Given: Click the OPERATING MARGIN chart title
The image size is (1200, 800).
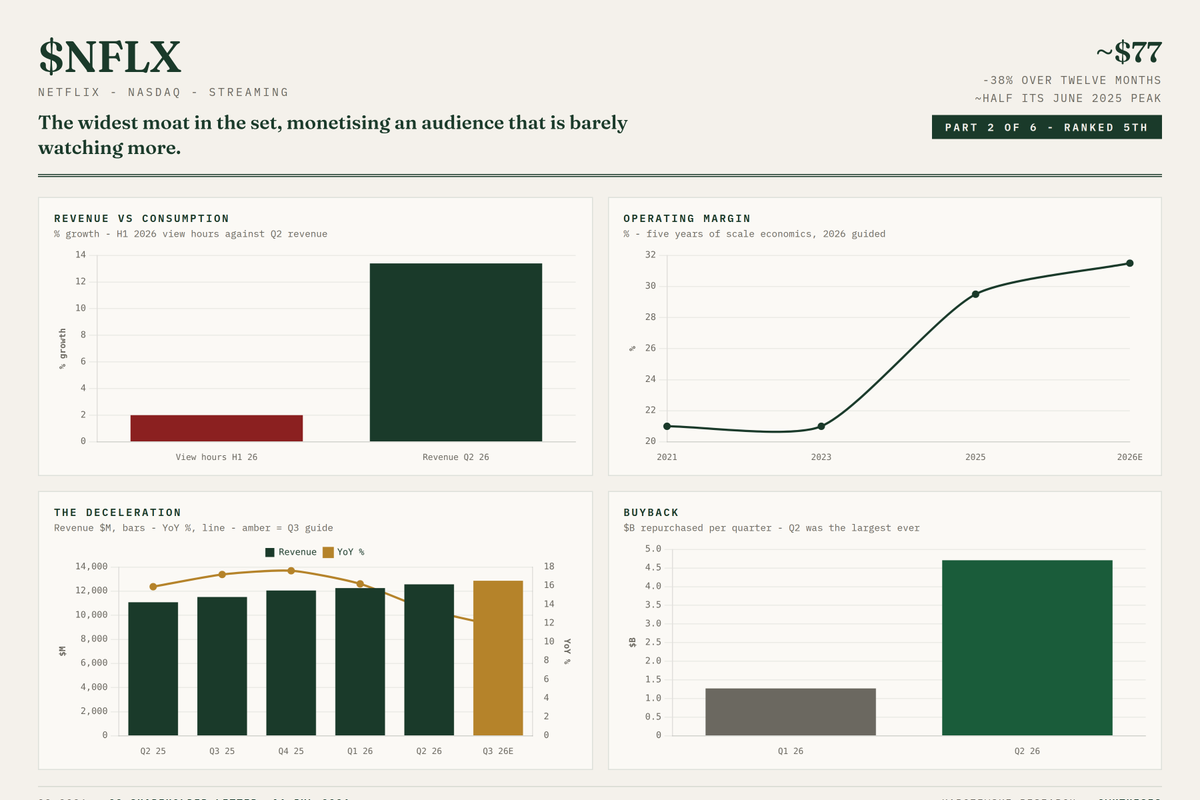Looking at the screenshot, I should (687, 218).
